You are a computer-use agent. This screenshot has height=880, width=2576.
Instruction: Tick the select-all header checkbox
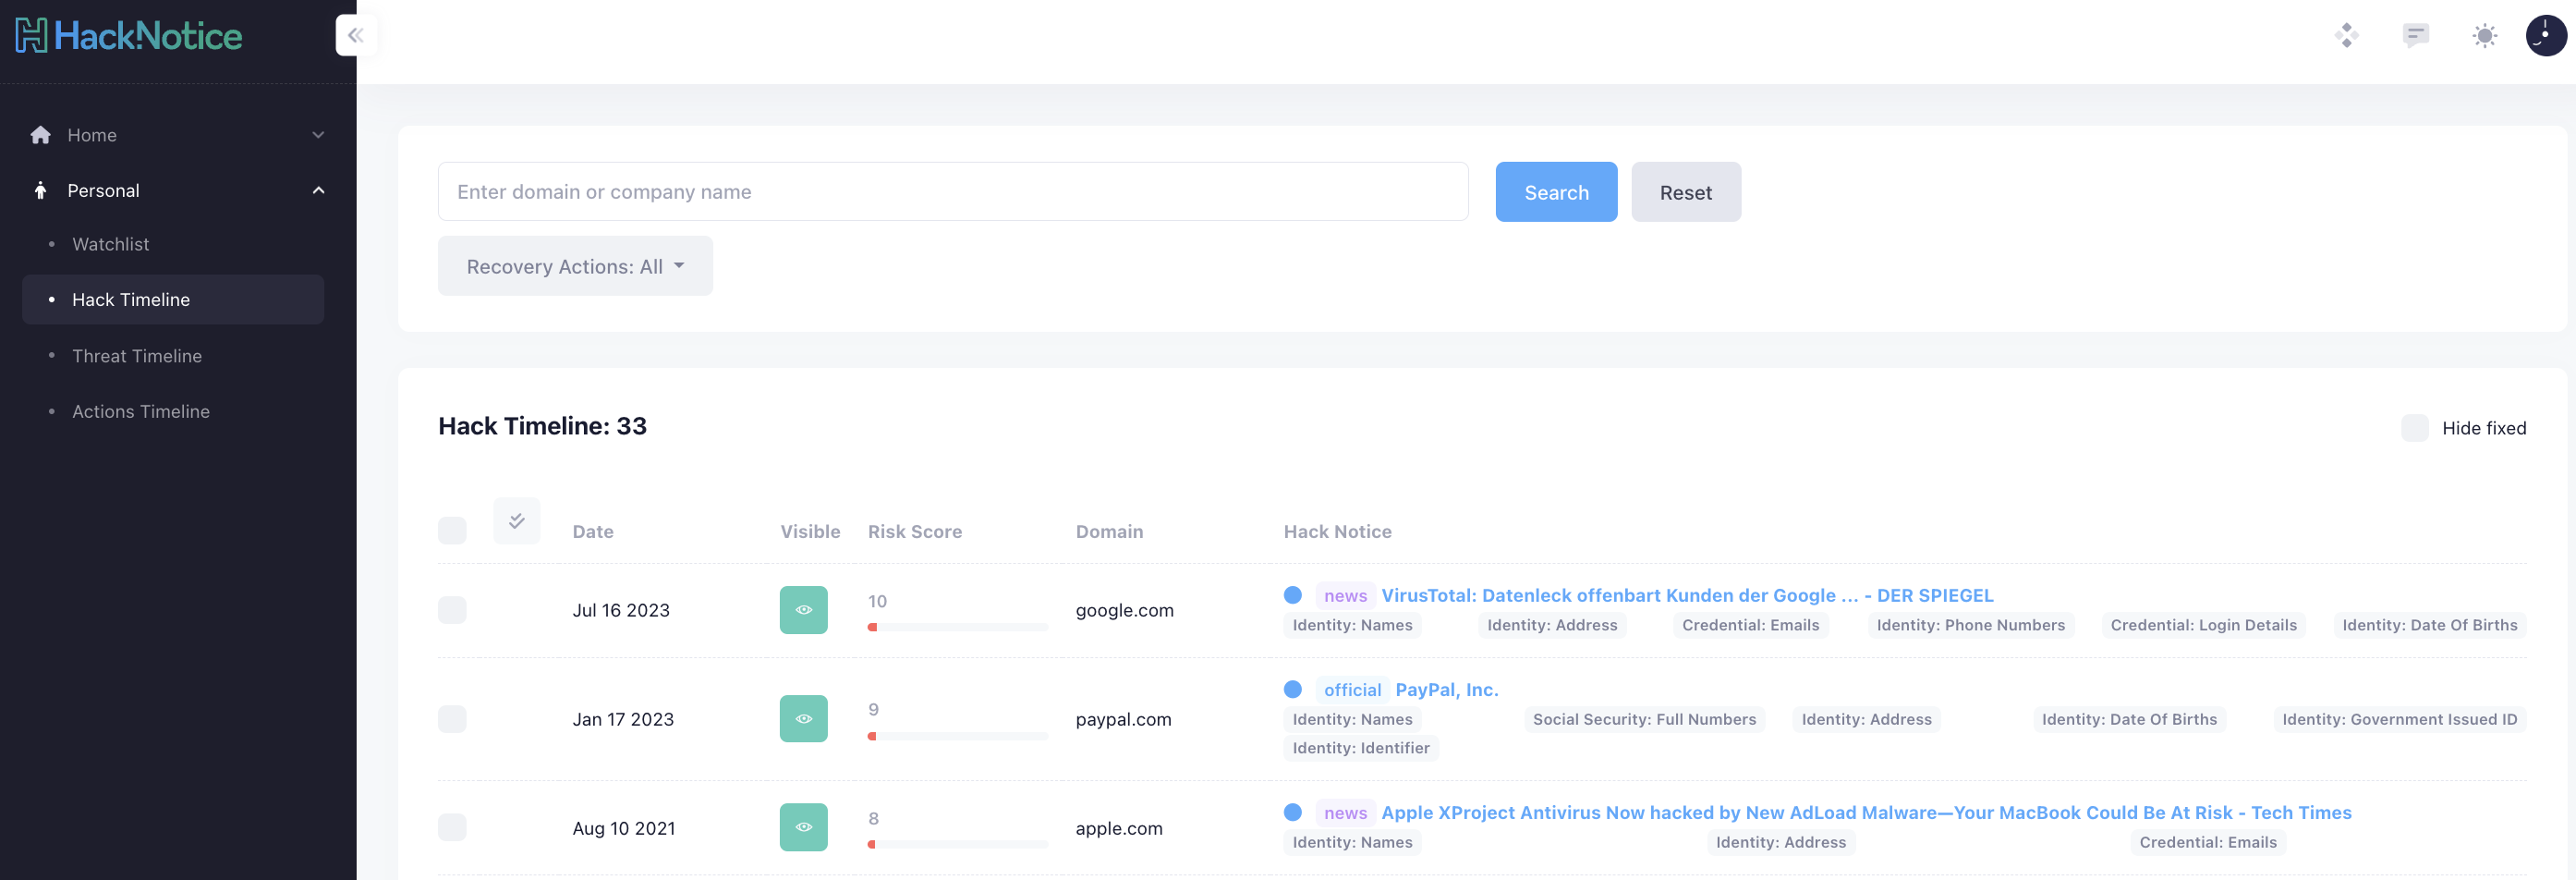(x=452, y=531)
